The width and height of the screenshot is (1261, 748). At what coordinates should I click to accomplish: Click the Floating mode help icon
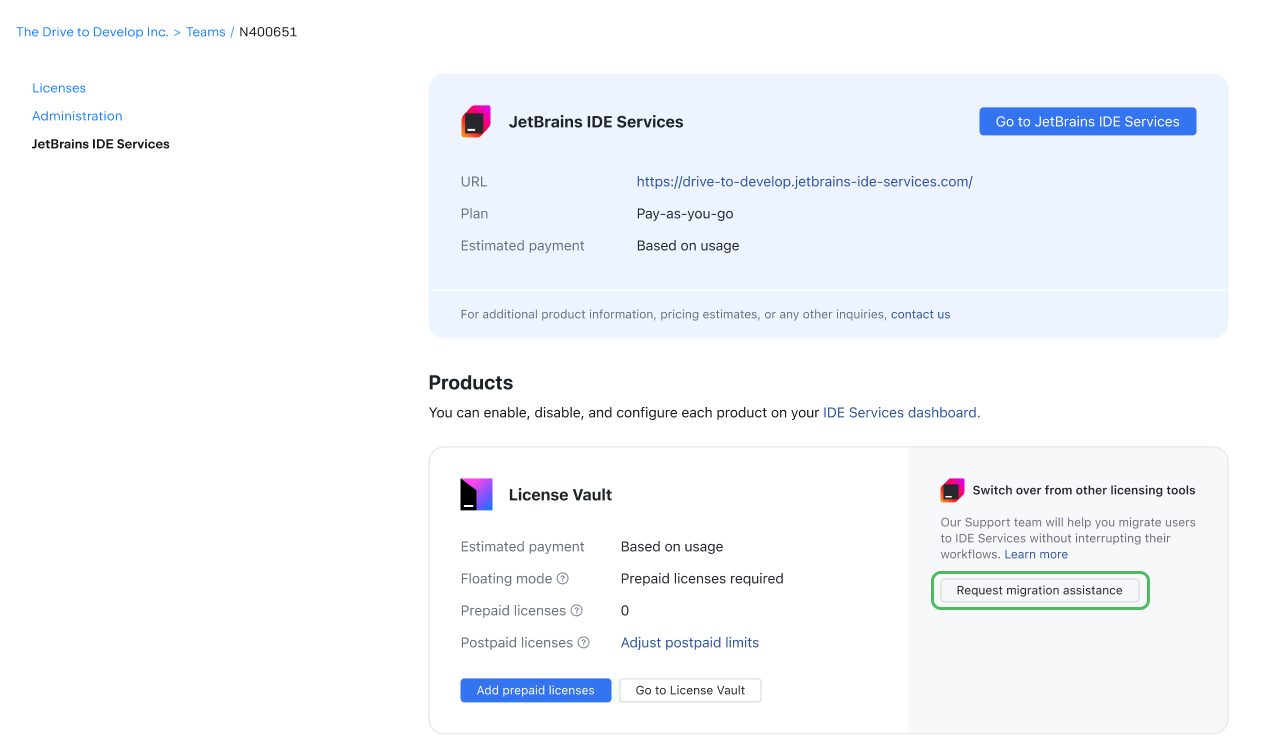click(563, 579)
